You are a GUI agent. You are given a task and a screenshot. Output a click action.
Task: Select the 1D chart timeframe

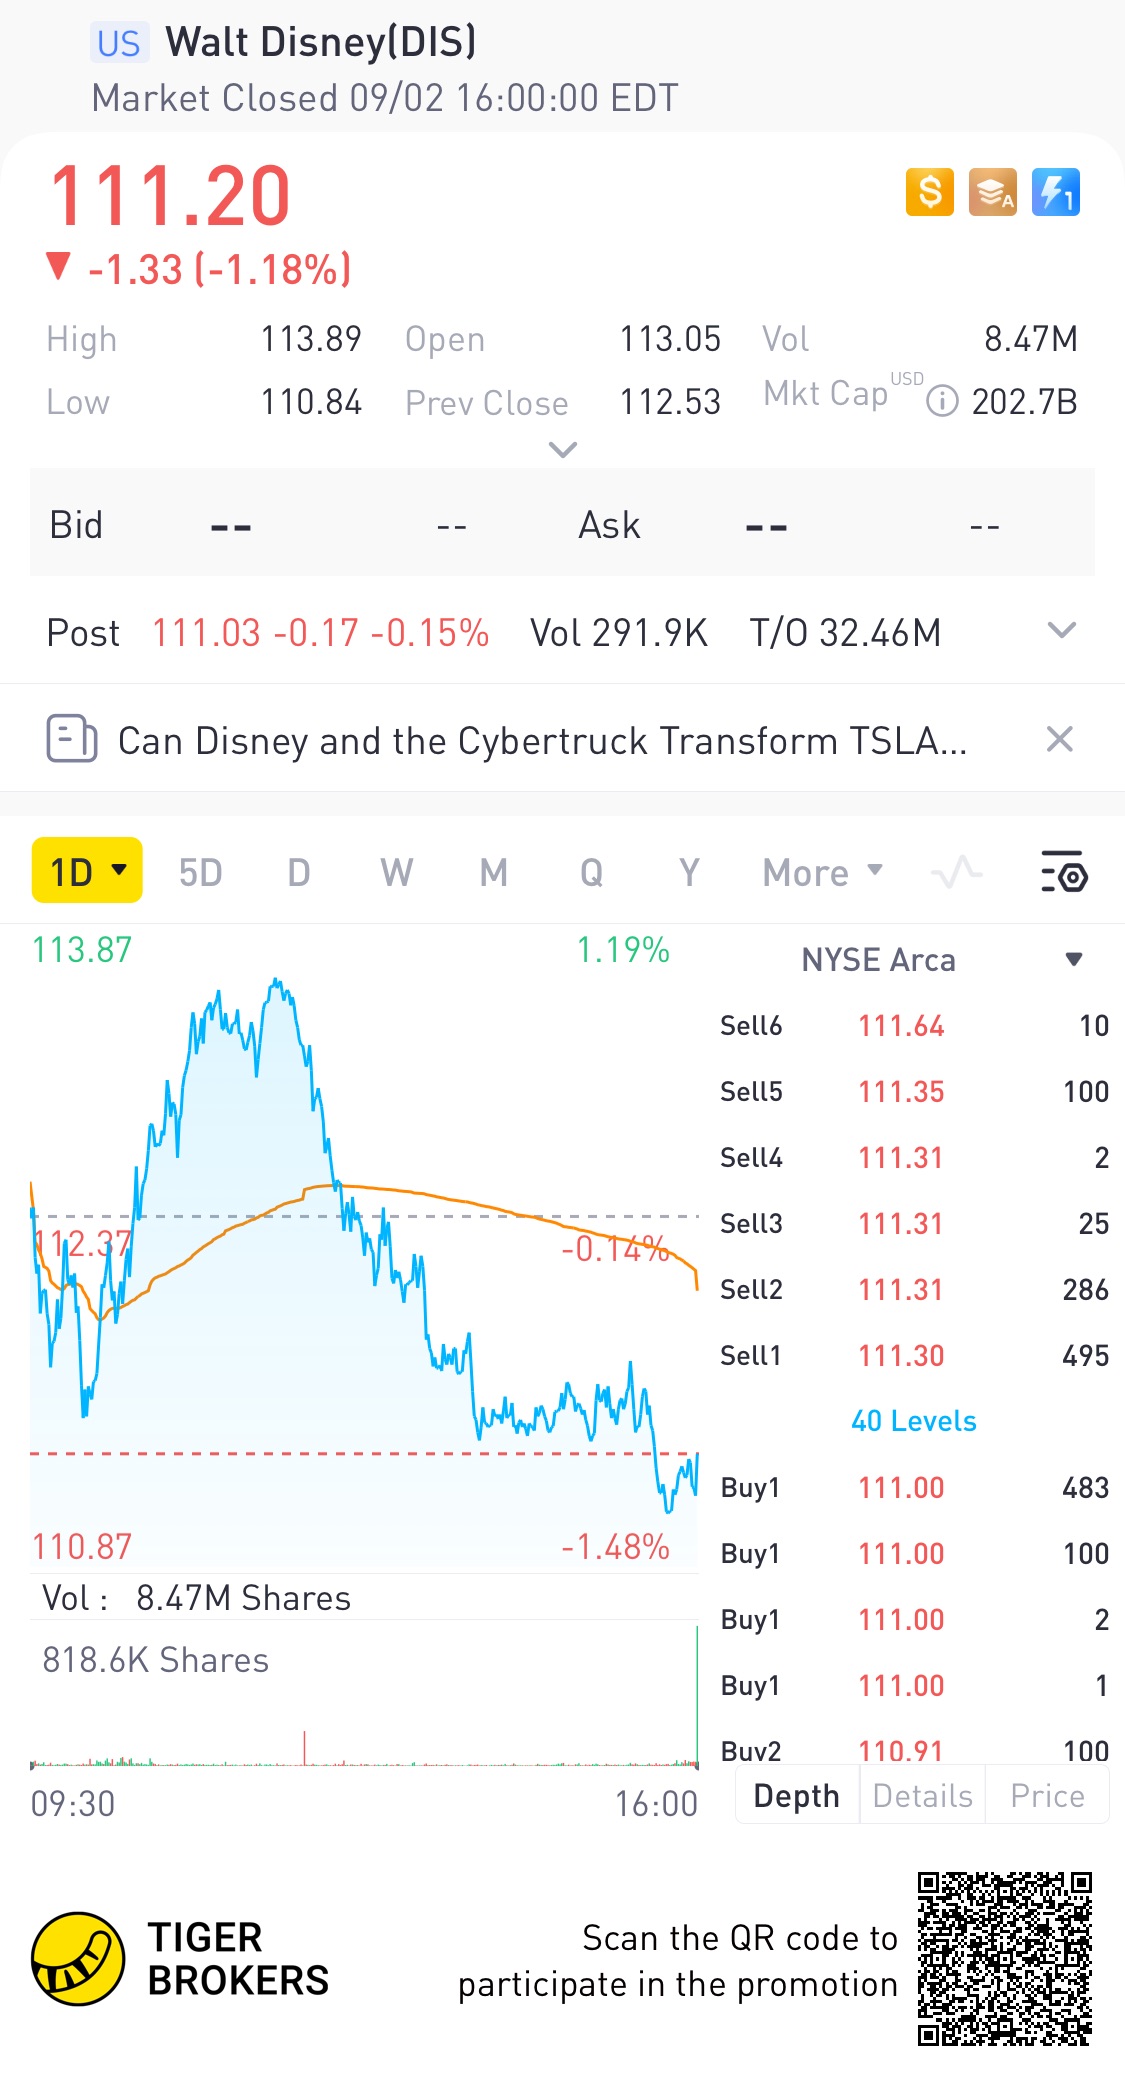[87, 871]
